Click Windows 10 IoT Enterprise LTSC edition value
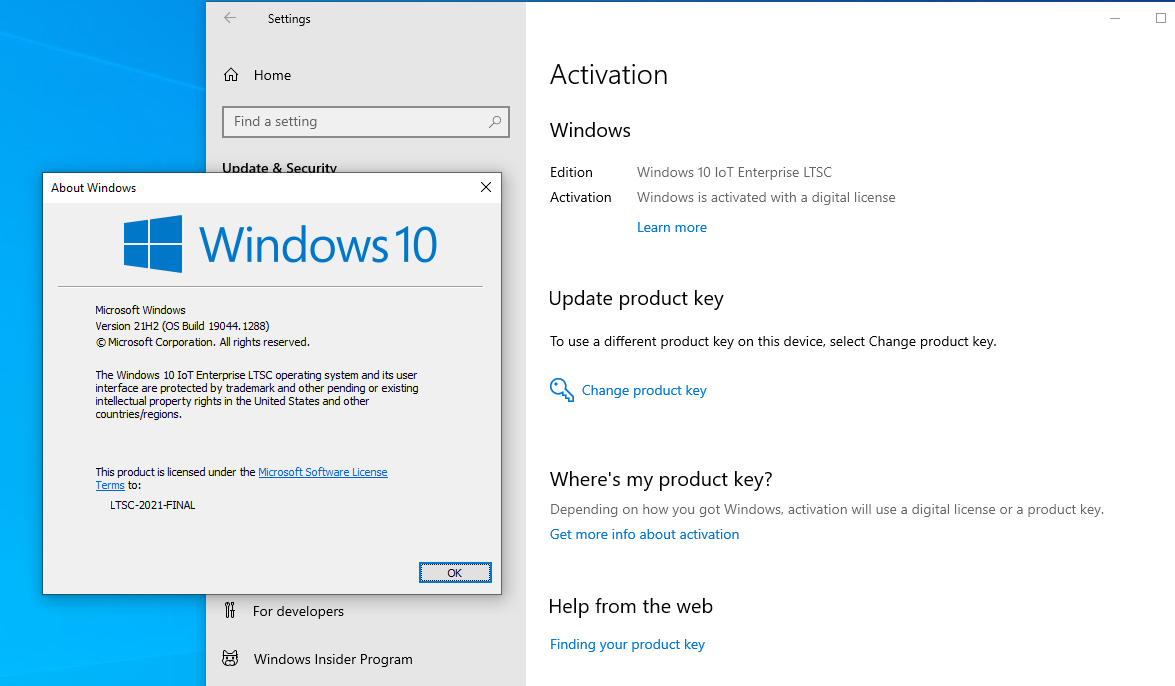The height and width of the screenshot is (686, 1175). [x=734, y=172]
